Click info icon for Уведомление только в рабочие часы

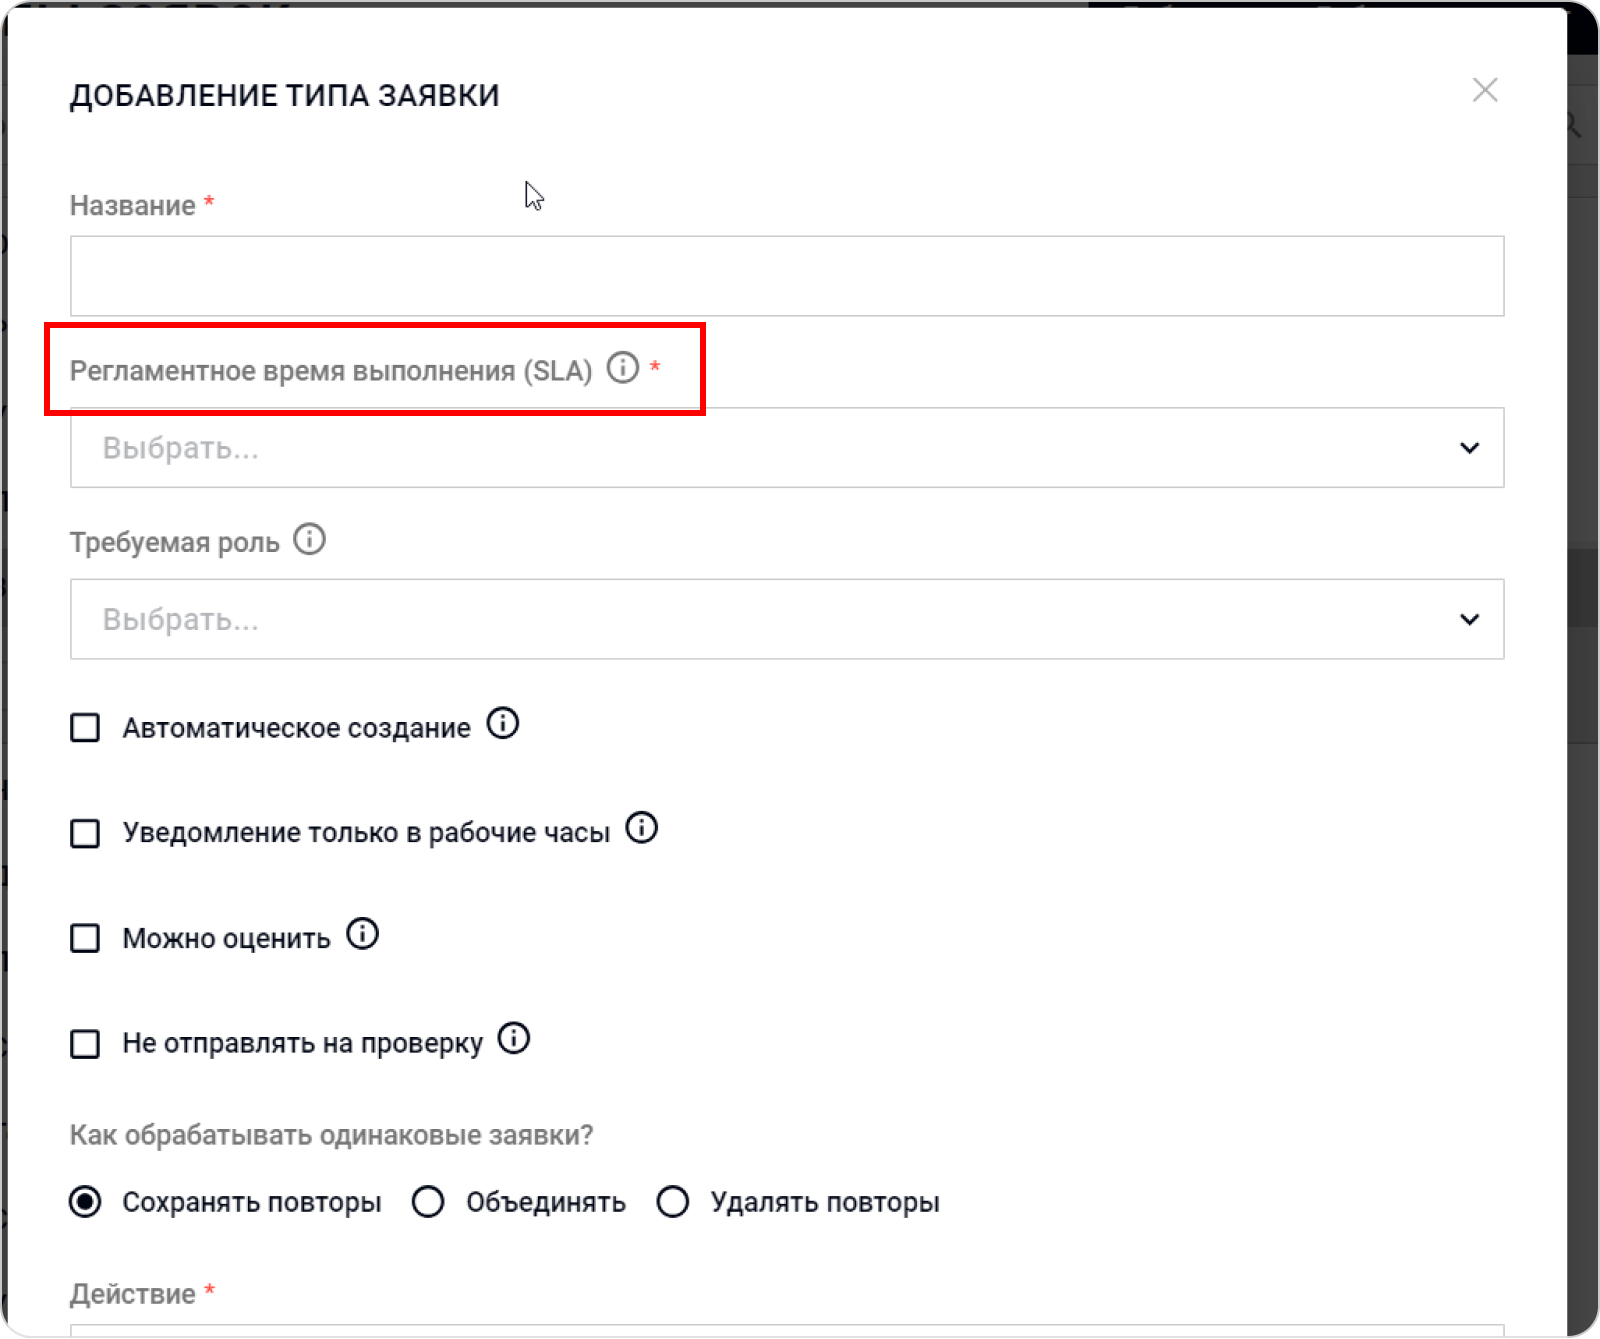pyautogui.click(x=641, y=829)
